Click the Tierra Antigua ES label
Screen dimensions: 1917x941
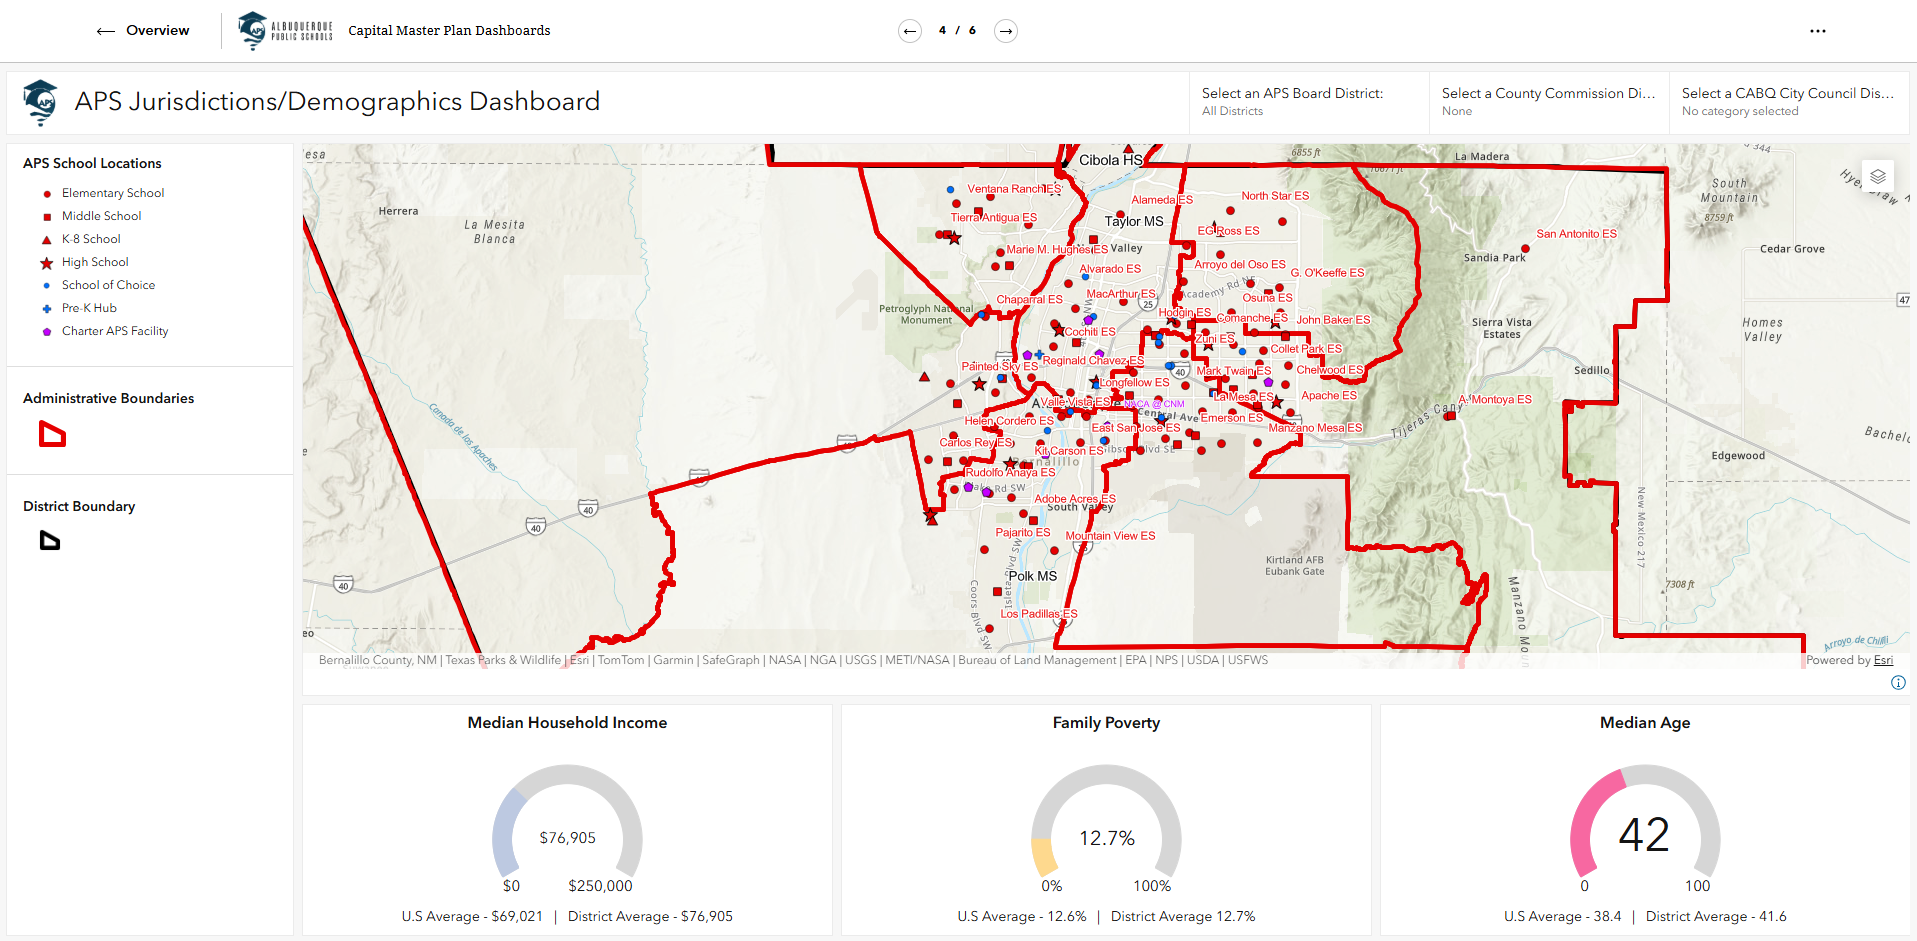pyautogui.click(x=994, y=218)
